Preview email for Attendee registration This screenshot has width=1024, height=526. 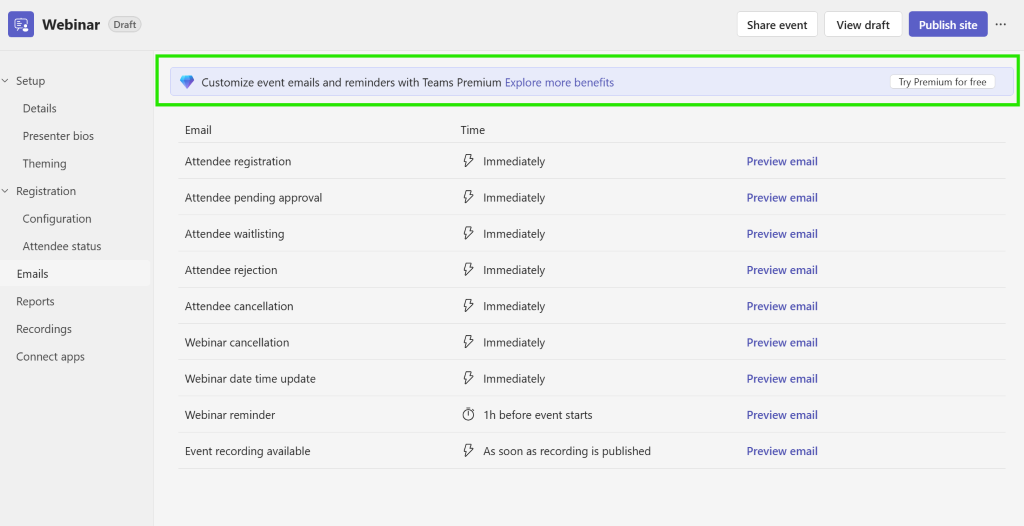pyautogui.click(x=782, y=161)
